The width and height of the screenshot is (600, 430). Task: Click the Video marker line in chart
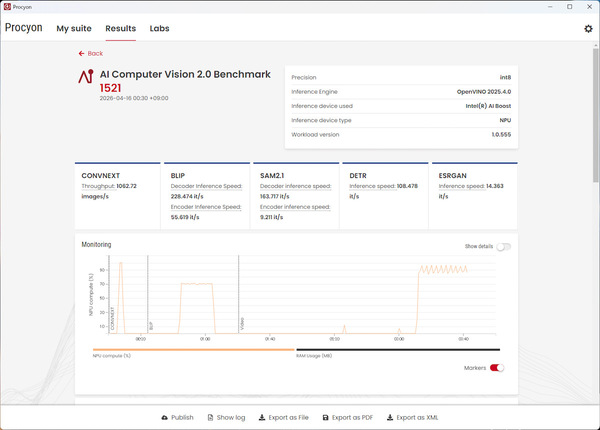click(239, 295)
